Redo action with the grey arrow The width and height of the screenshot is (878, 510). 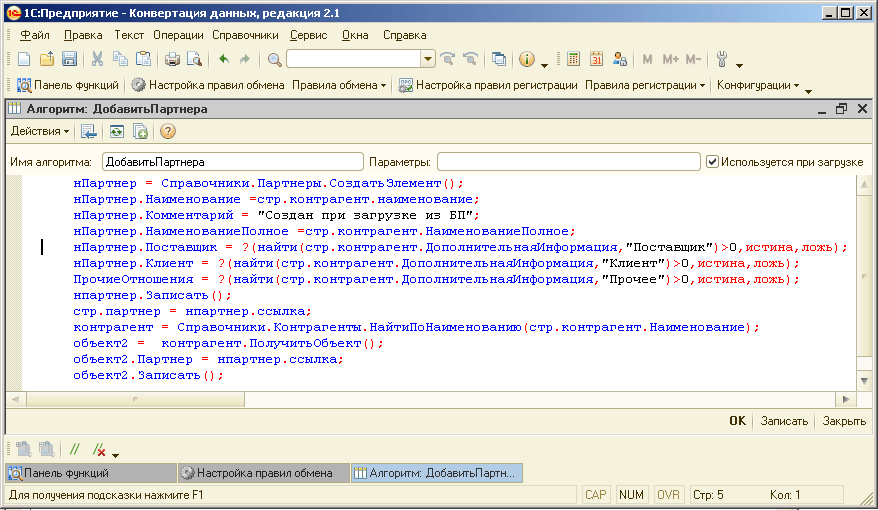click(x=245, y=59)
